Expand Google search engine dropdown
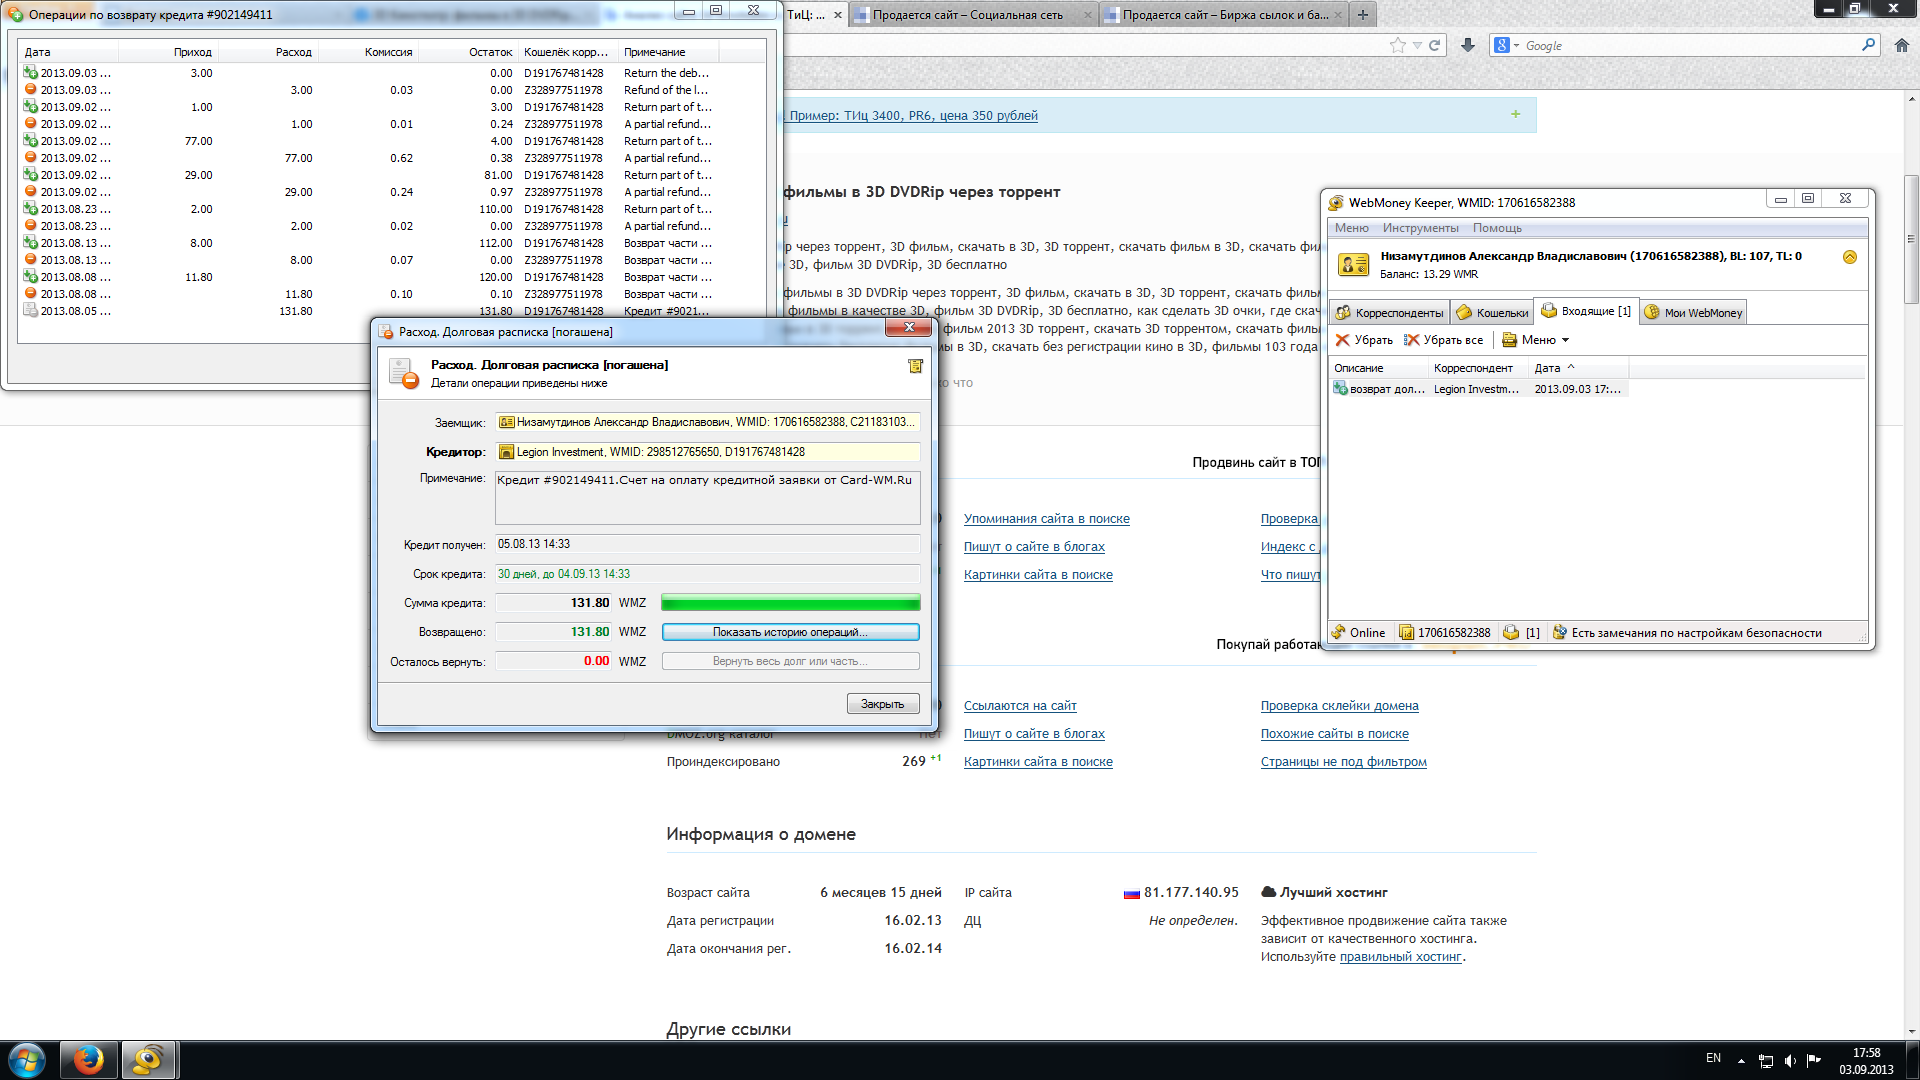This screenshot has height=1080, width=1920. (1506, 45)
